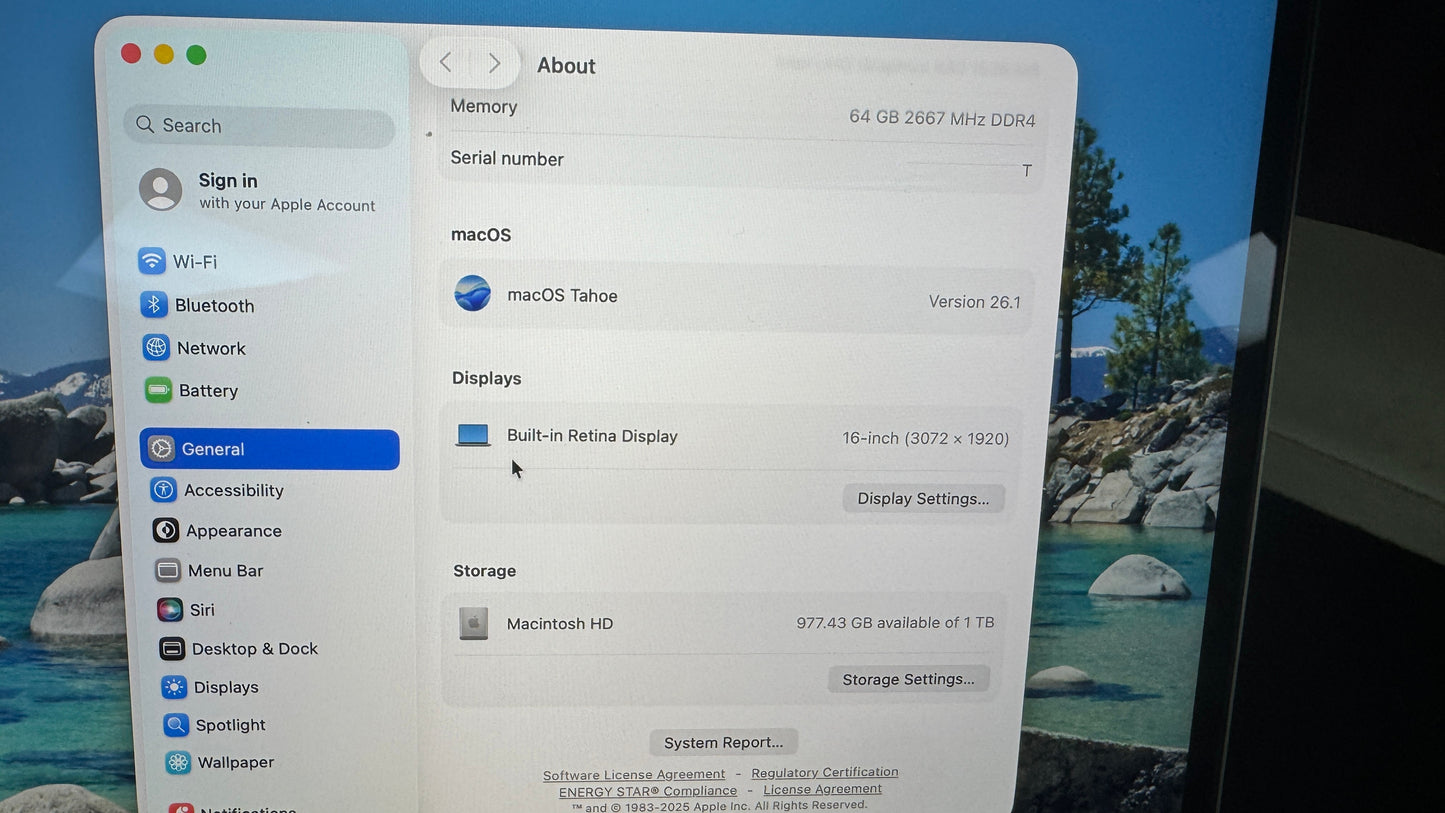Click the back navigation chevron
Image resolution: width=1445 pixels, height=813 pixels.
pyautogui.click(x=445, y=62)
